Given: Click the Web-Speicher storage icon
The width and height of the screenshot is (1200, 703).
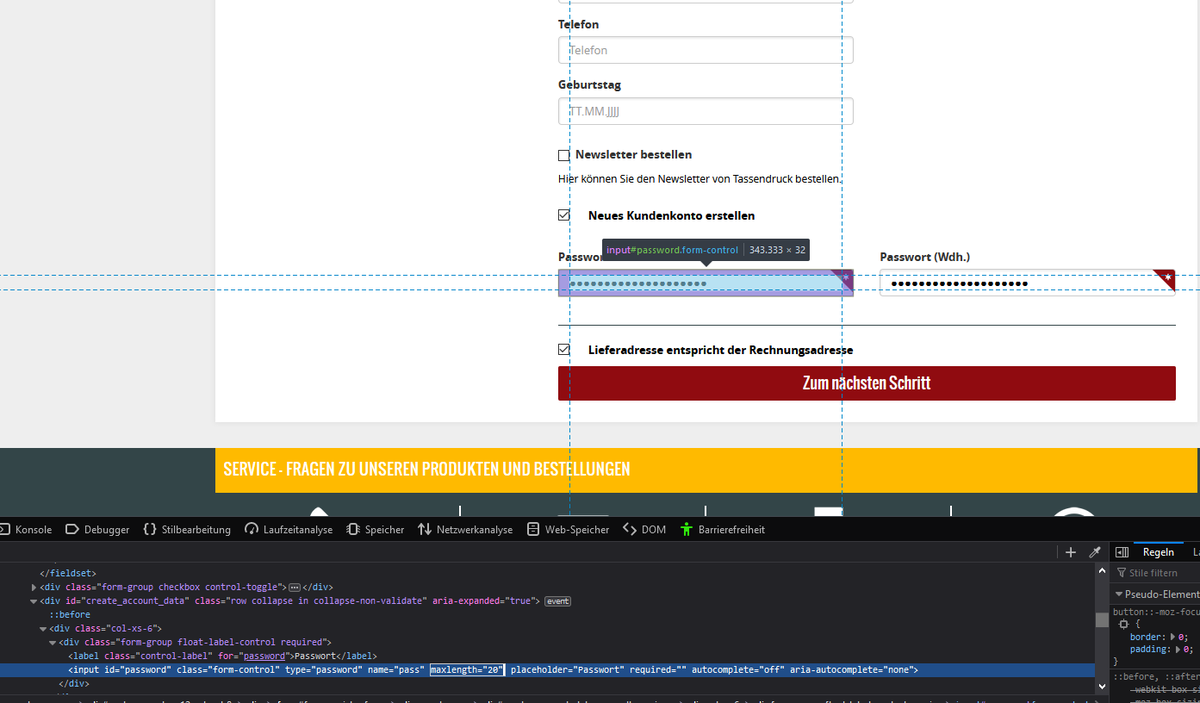Looking at the screenshot, I should coord(533,530).
